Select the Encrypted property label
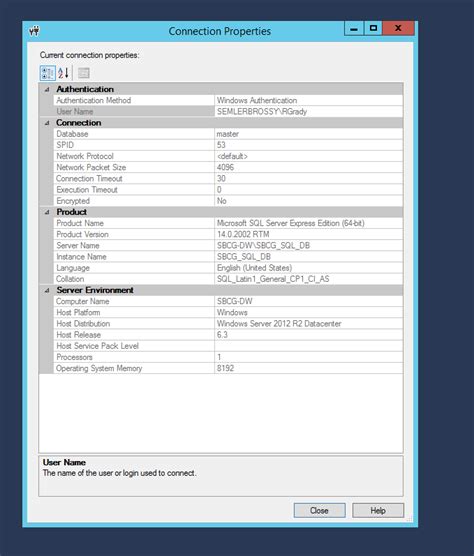The width and height of the screenshot is (474, 556). [73, 201]
